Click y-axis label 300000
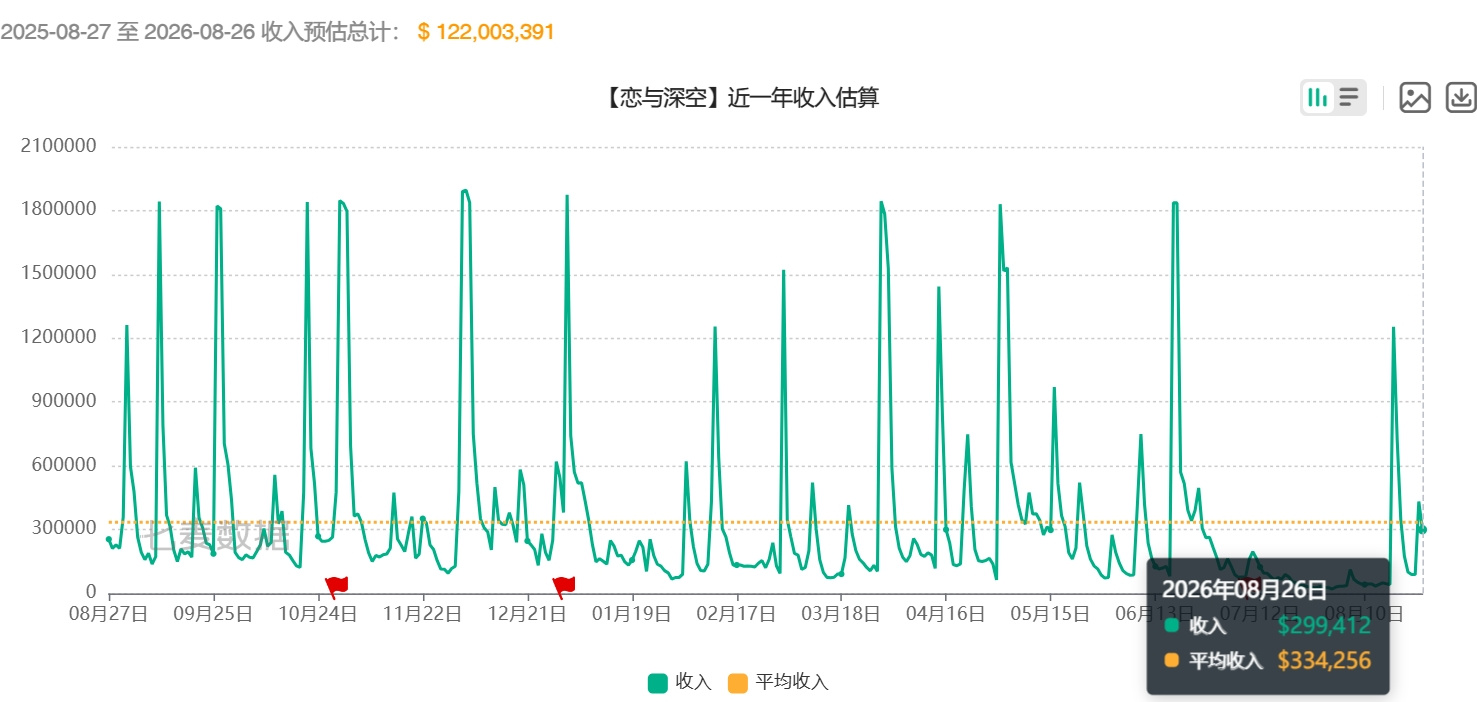This screenshot has height=702, width=1477. tap(63, 529)
